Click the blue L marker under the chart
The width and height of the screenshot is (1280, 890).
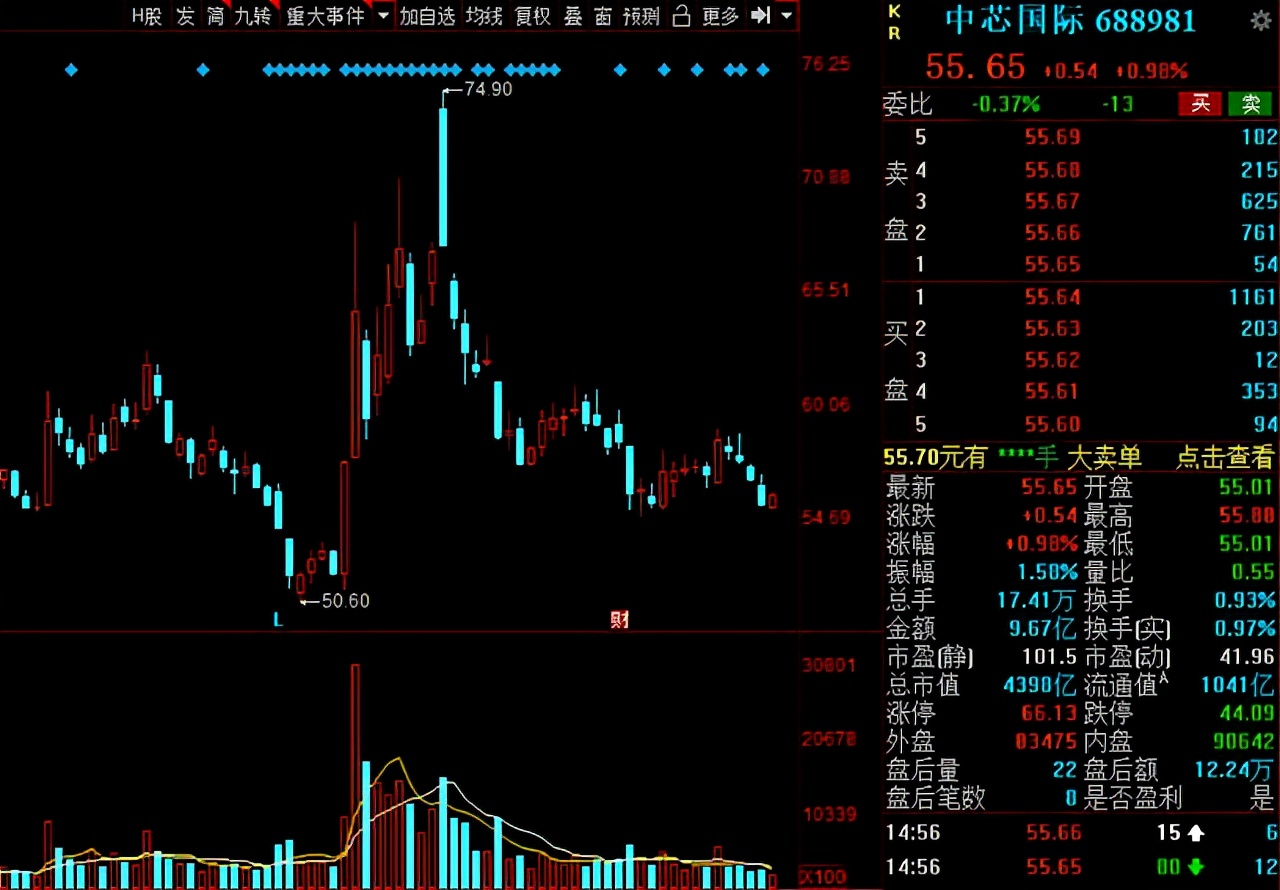[x=278, y=620]
